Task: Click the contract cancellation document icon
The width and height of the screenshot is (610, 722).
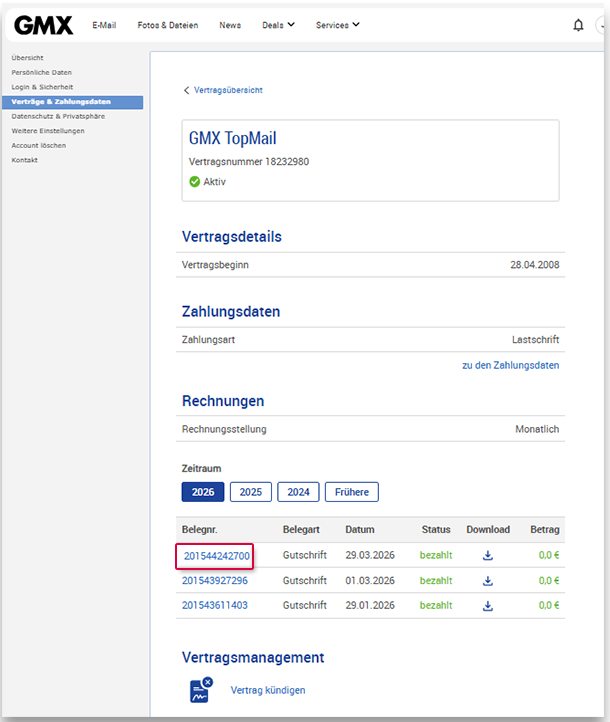Action: [201, 690]
